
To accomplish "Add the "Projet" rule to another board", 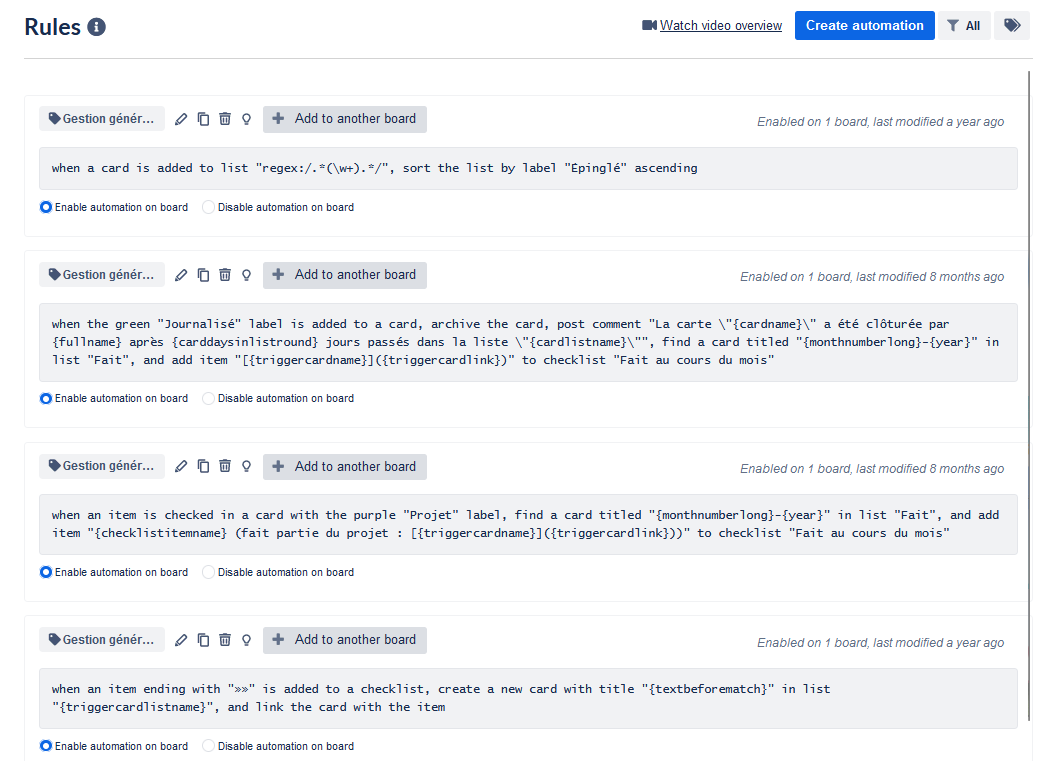I will point(345,467).
